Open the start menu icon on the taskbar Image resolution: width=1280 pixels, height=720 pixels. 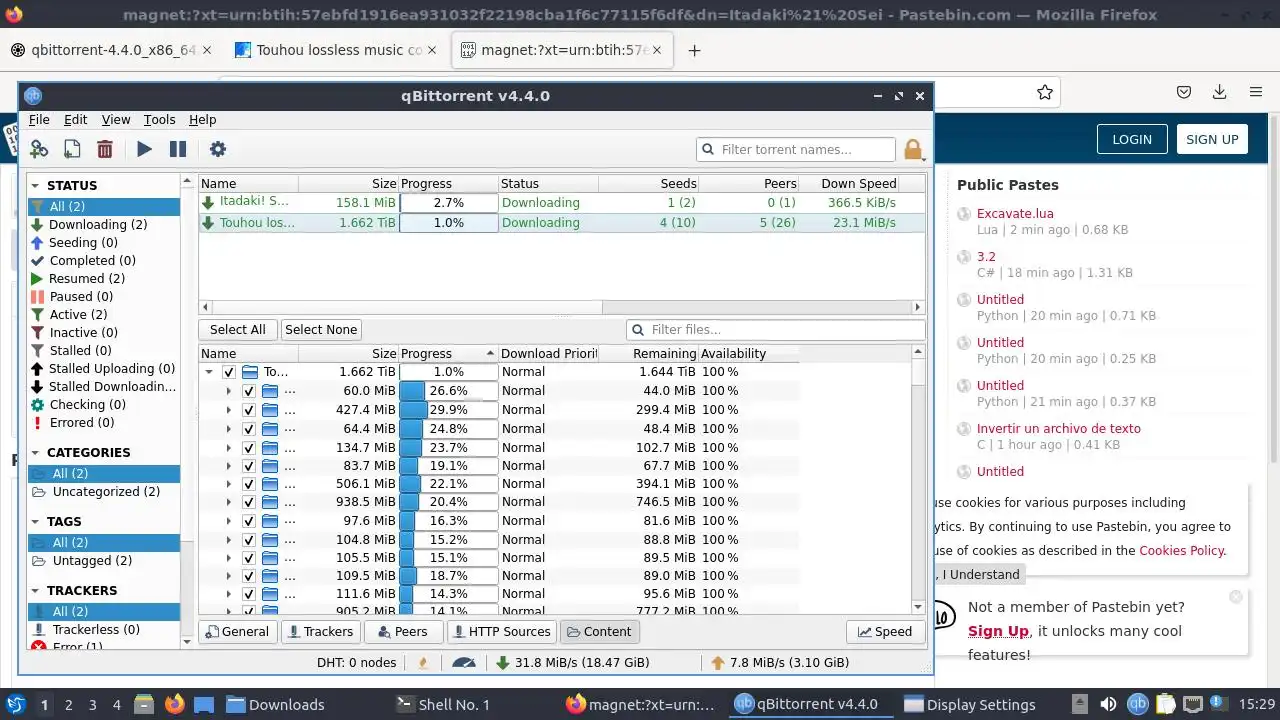pyautogui.click(x=16, y=704)
